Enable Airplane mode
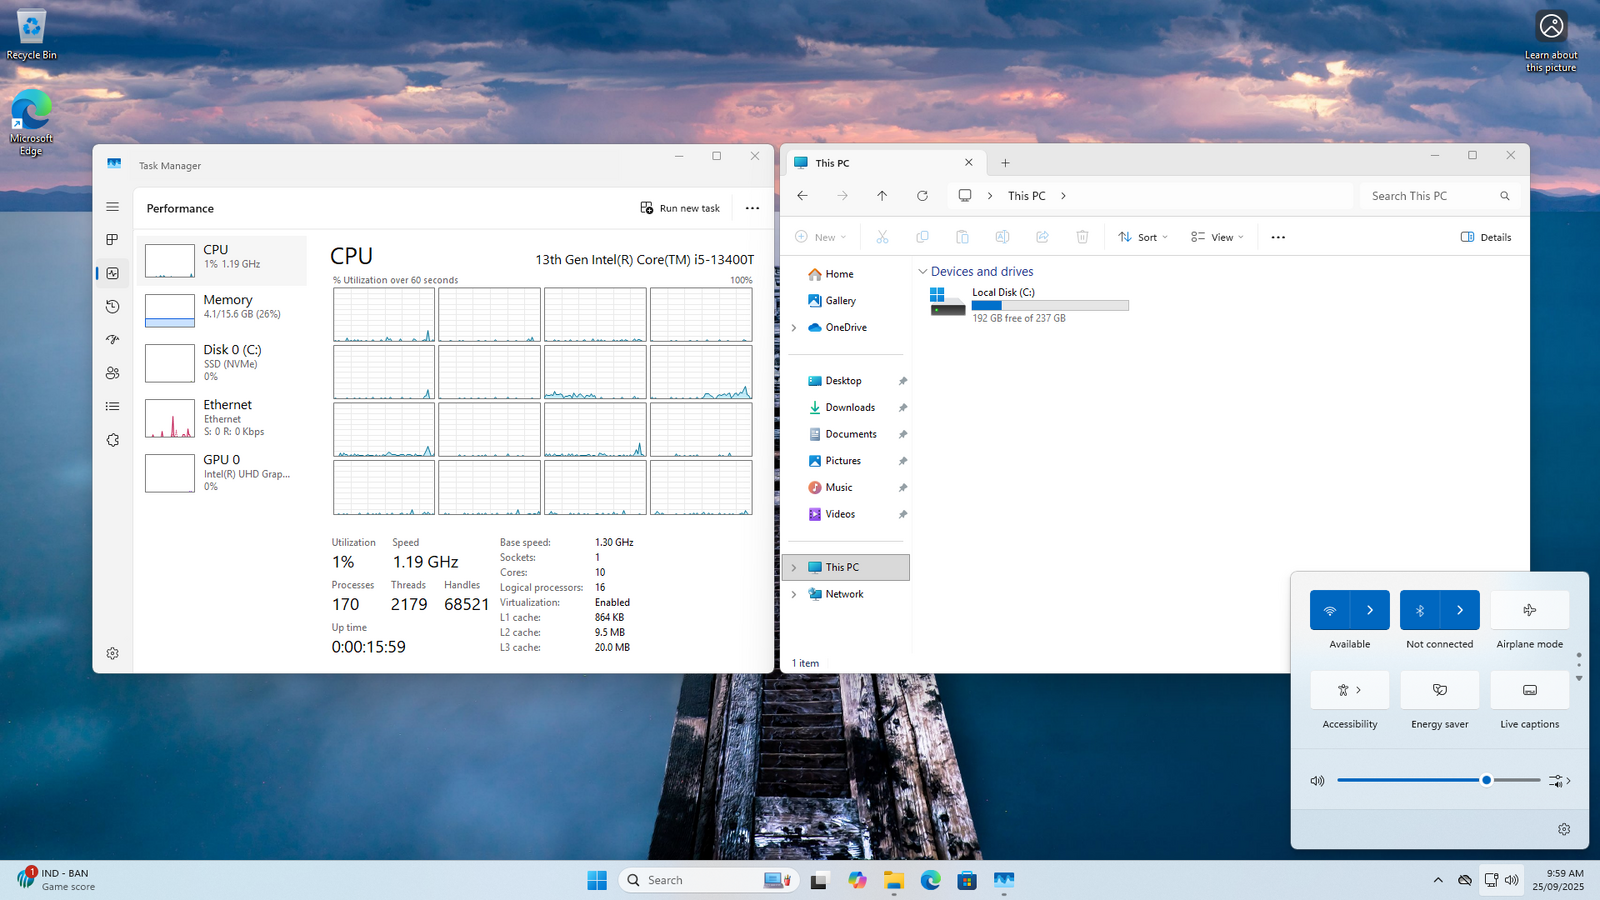 (x=1529, y=610)
